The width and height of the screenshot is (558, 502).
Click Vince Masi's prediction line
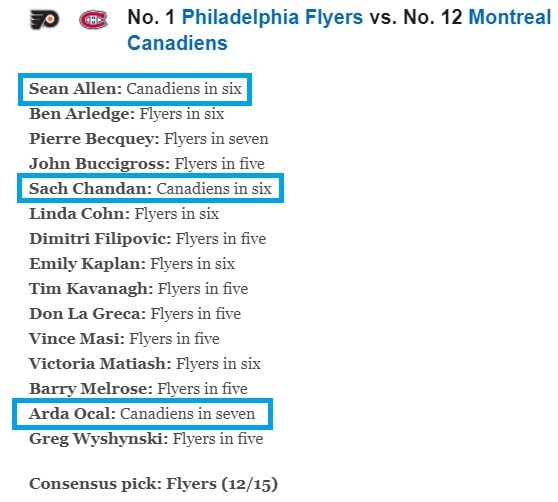pyautogui.click(x=125, y=339)
